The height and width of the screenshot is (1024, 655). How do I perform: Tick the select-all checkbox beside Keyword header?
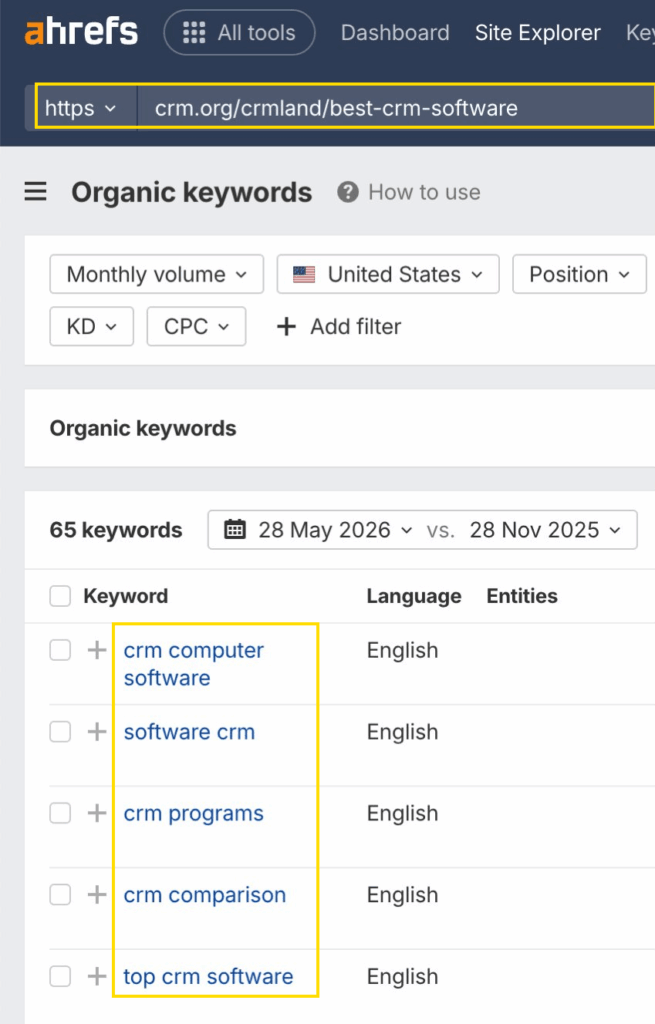coord(60,596)
